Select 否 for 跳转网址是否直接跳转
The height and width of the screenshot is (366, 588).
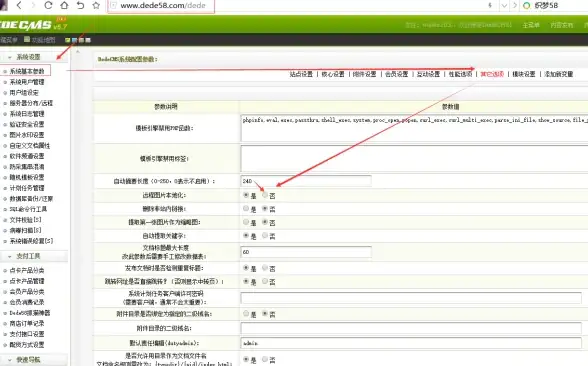point(265,281)
